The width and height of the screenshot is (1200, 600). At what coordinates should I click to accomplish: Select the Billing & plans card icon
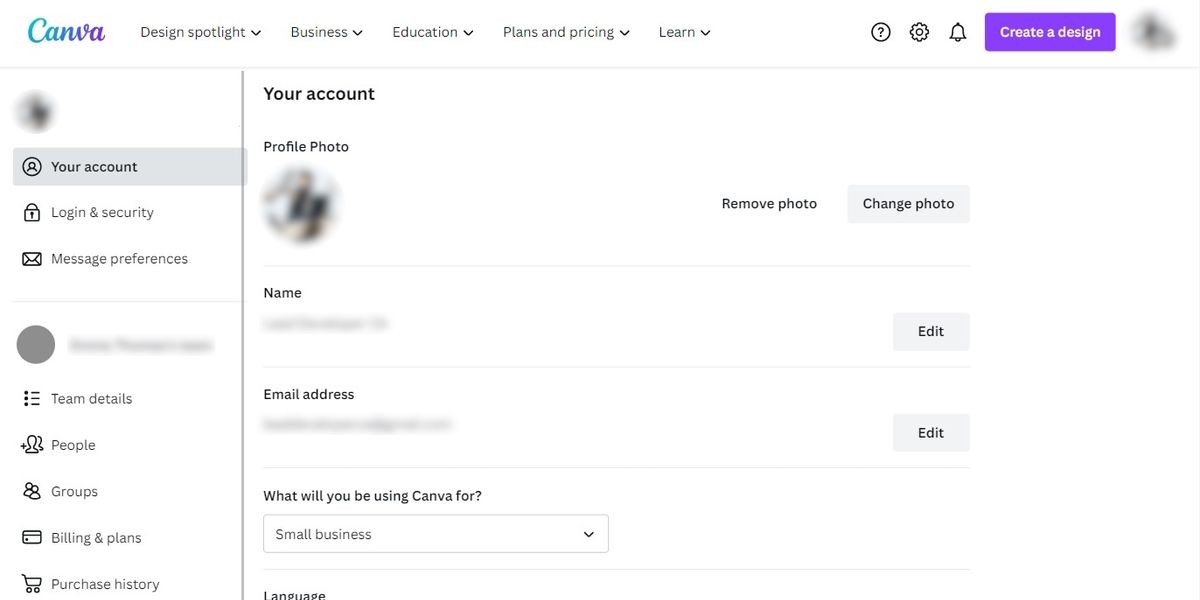pyautogui.click(x=32, y=538)
